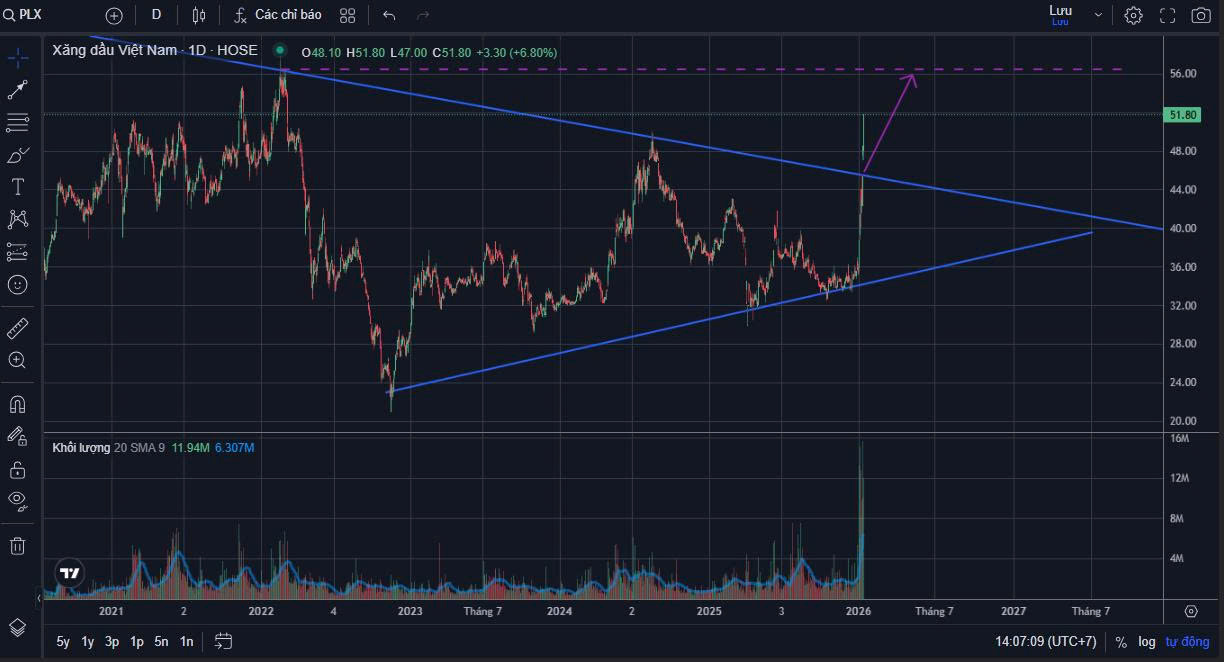The image size is (1224, 662).
Task: Select the trend line drawing tool
Action: point(17,90)
